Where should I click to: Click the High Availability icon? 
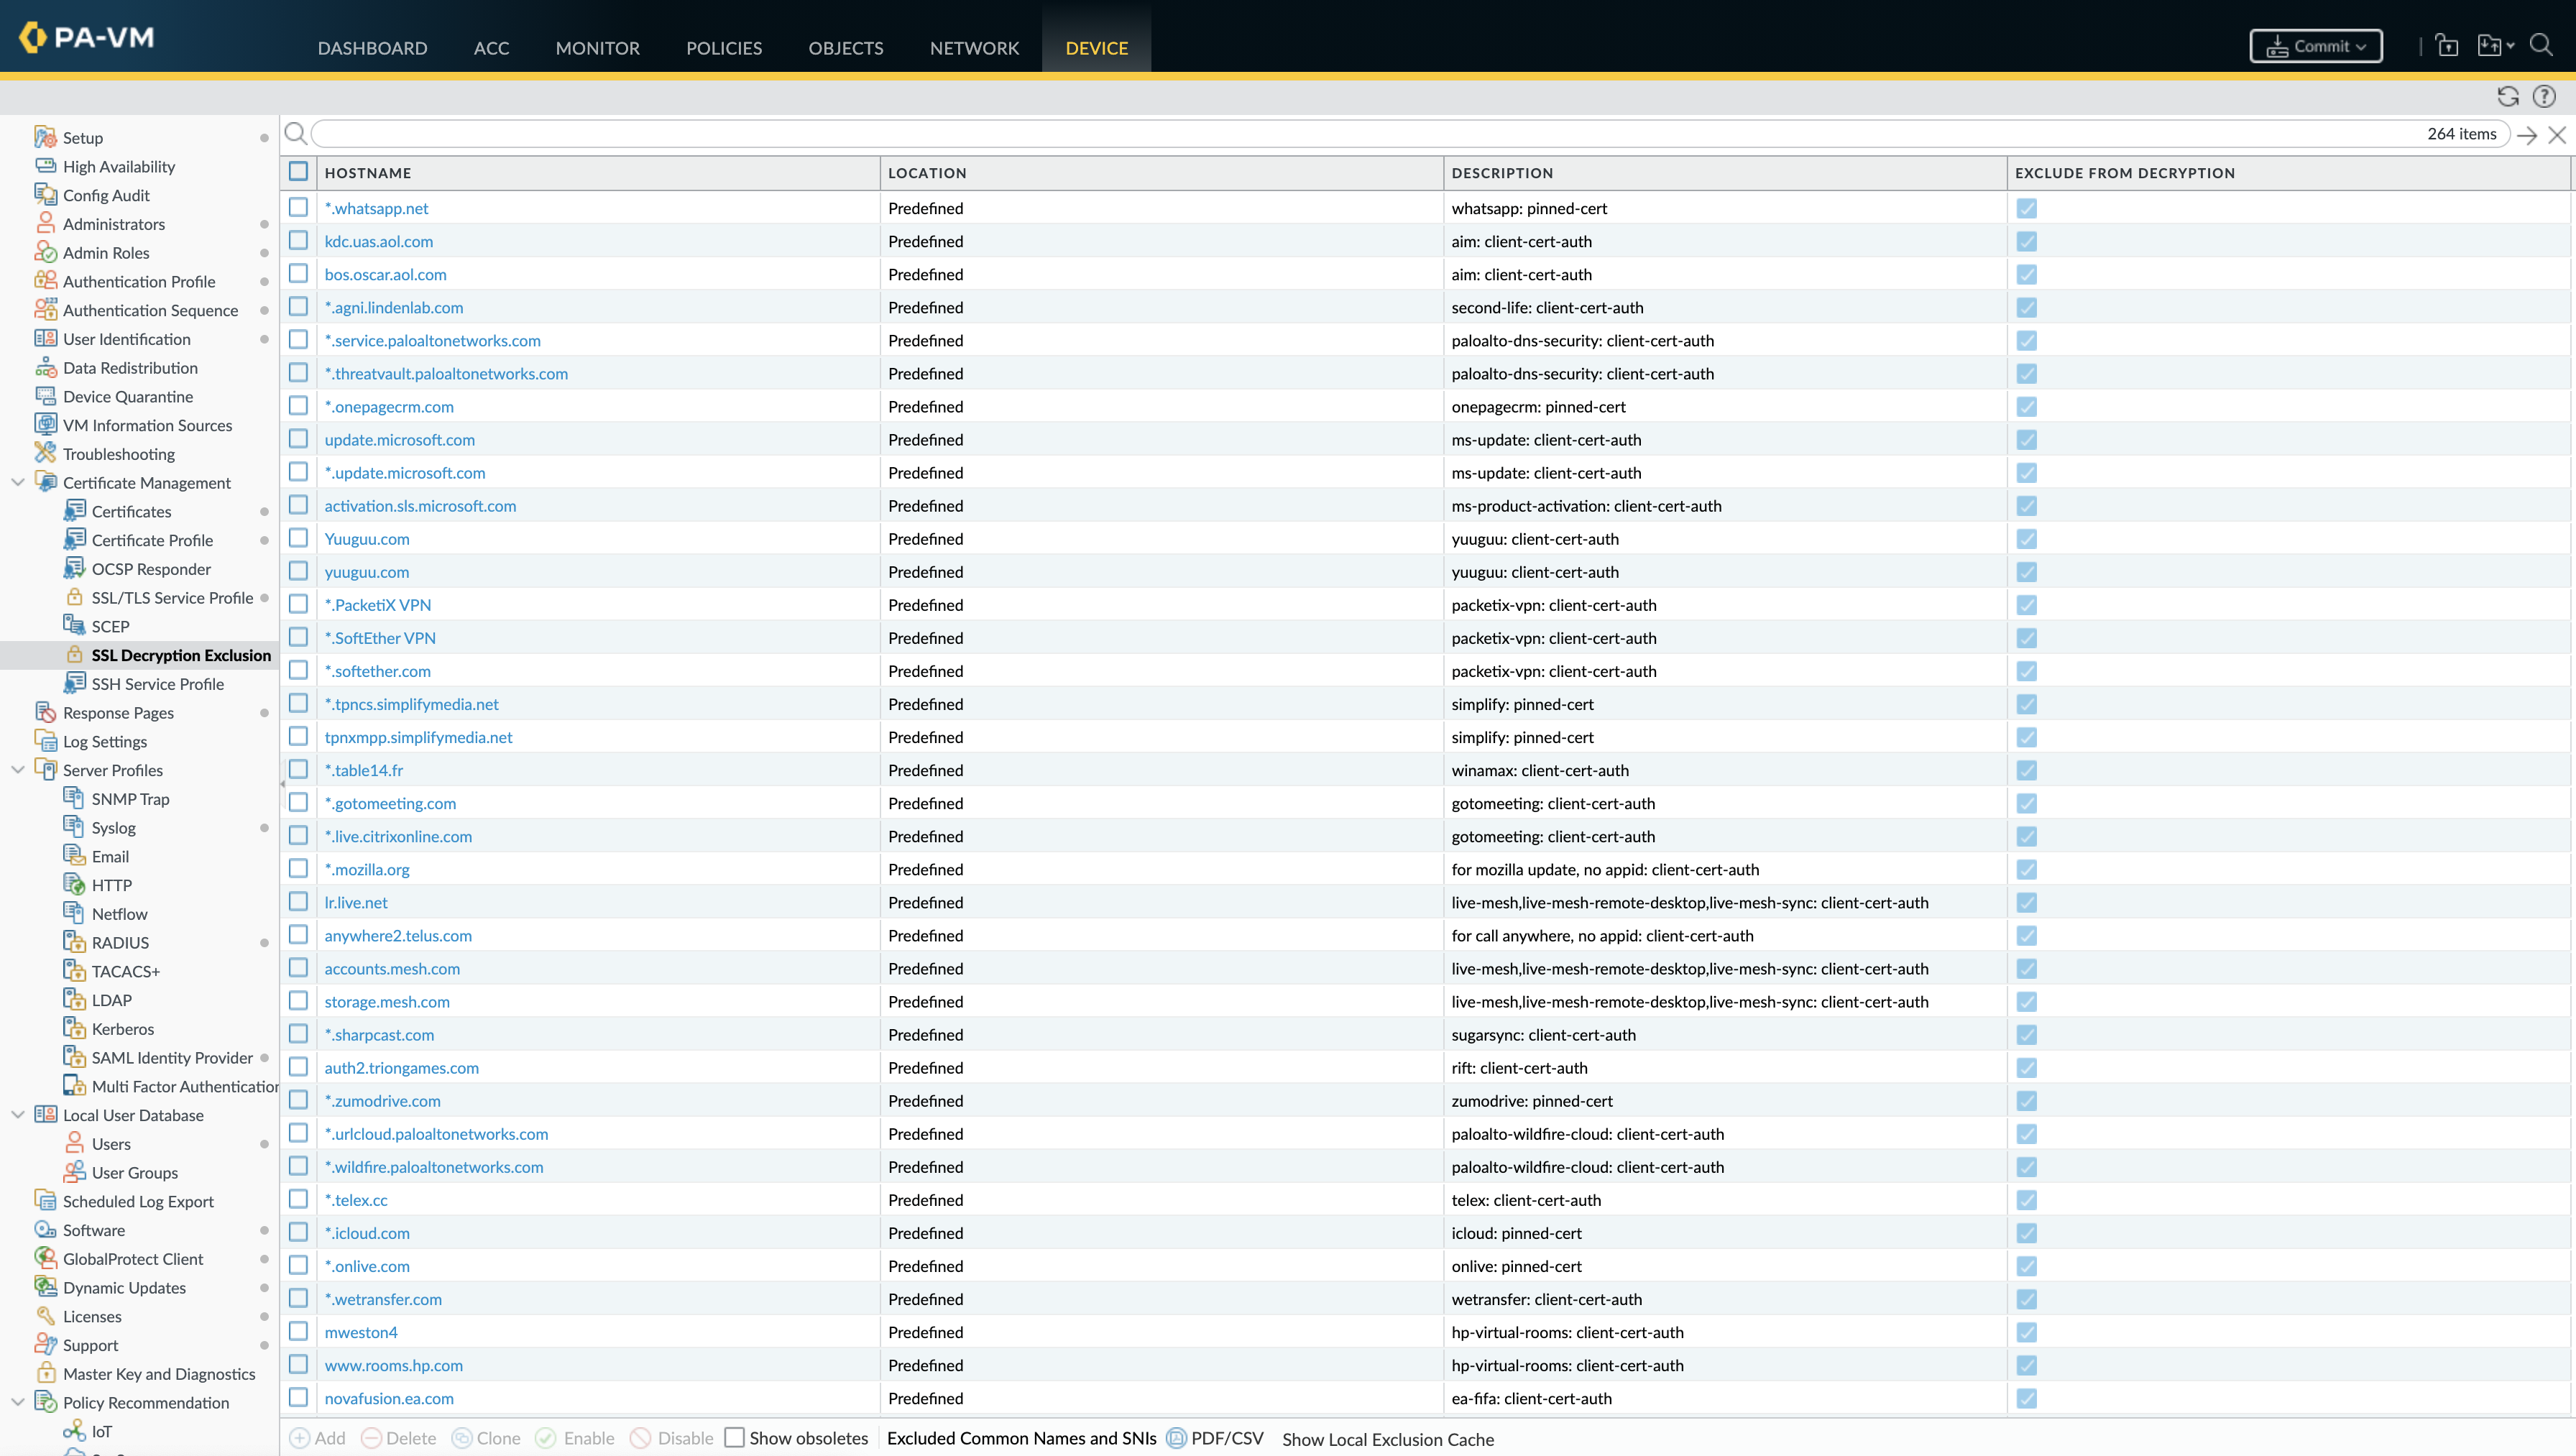(45, 166)
